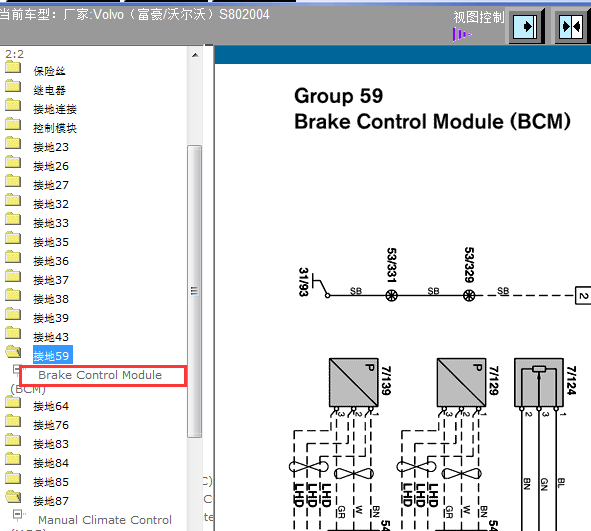591x531 pixels.
Task: Open folder icon beside 接地23
Action: tap(13, 143)
